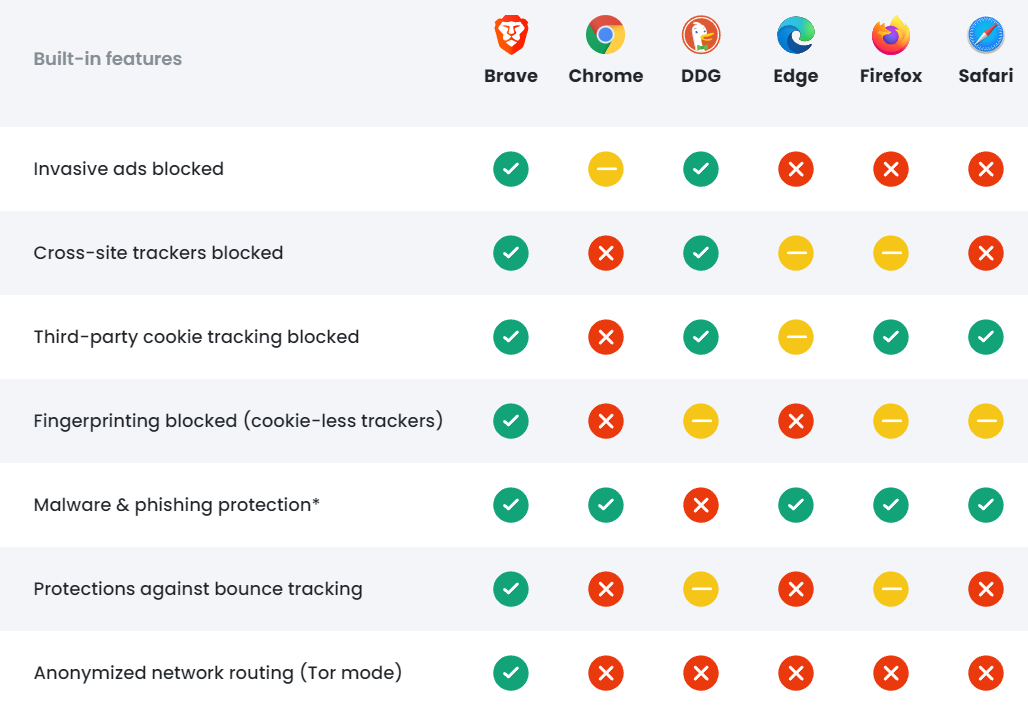The height and width of the screenshot is (708, 1028).
Task: Click the Edge browser logo
Action: click(796, 35)
